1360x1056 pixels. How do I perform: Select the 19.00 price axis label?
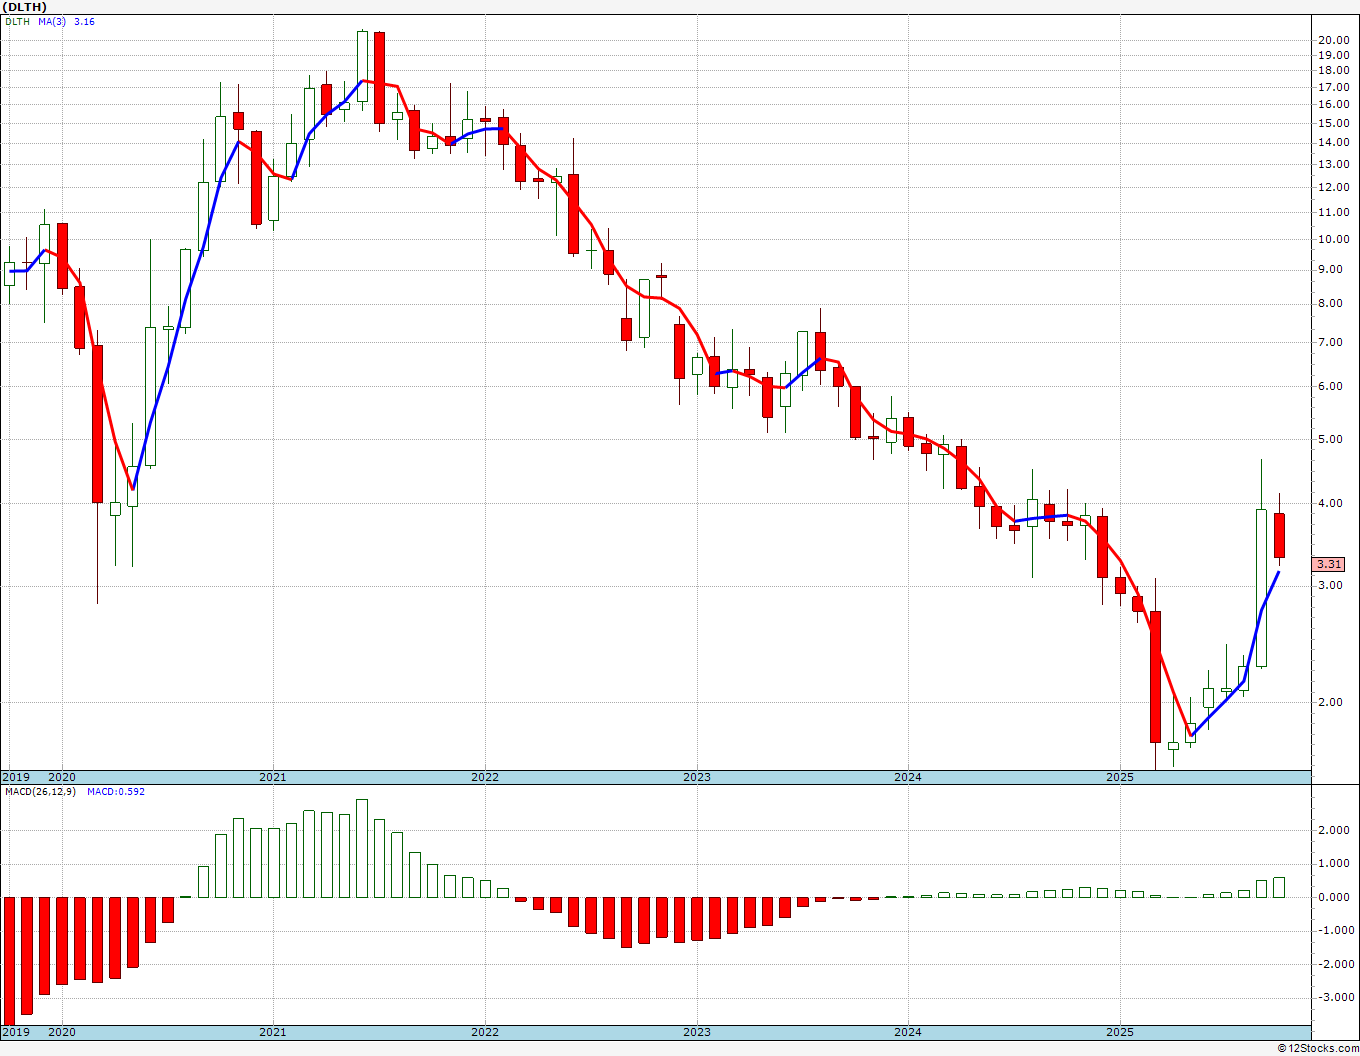pyautogui.click(x=1332, y=55)
